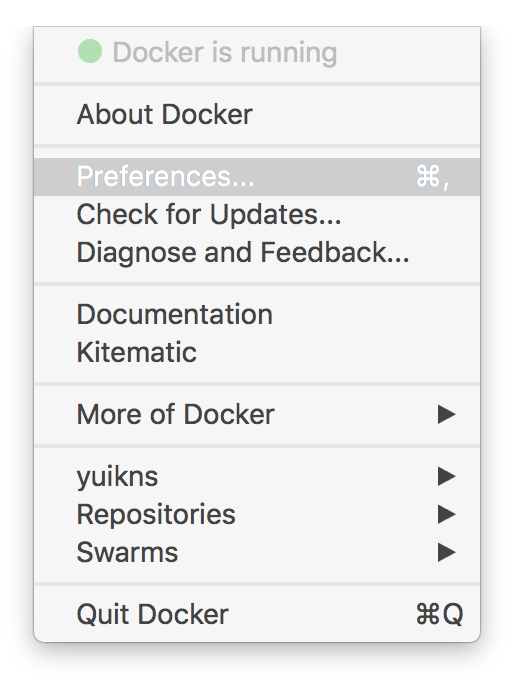Viewport: 514px width, 684px height.
Task: Select More of Docker label
Action: point(175,414)
